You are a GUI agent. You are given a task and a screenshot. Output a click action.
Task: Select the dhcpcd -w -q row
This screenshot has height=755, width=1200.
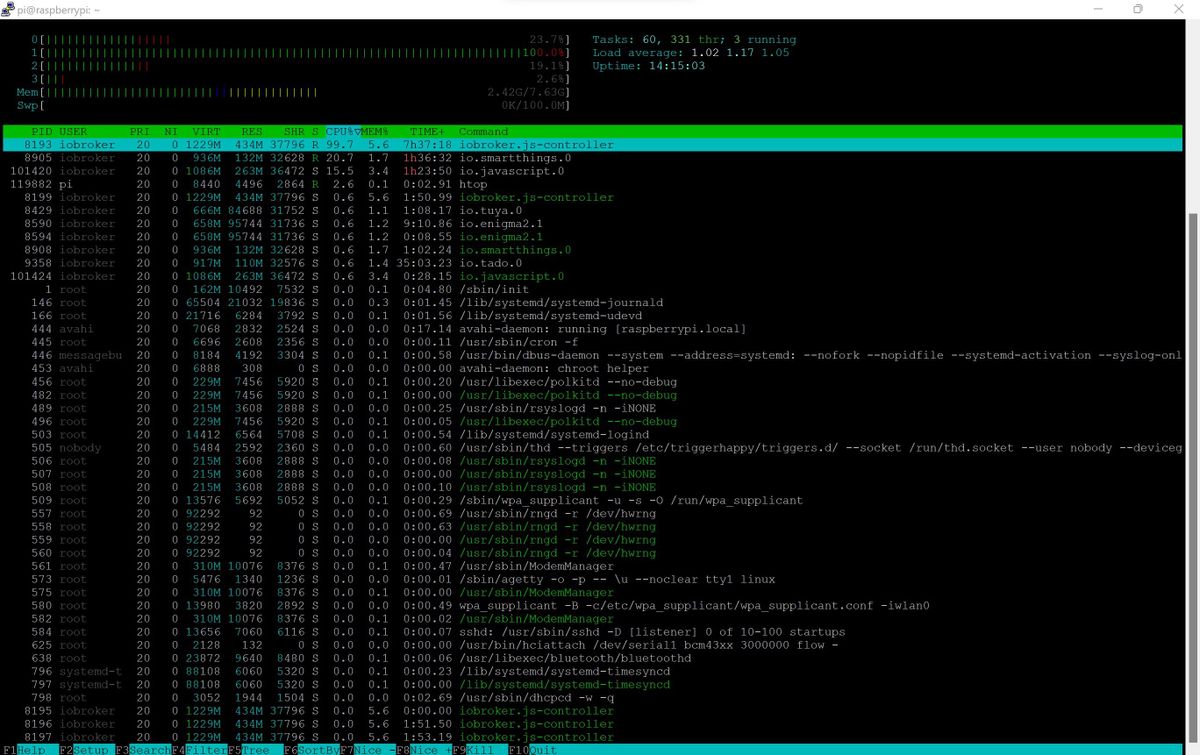tap(592, 697)
